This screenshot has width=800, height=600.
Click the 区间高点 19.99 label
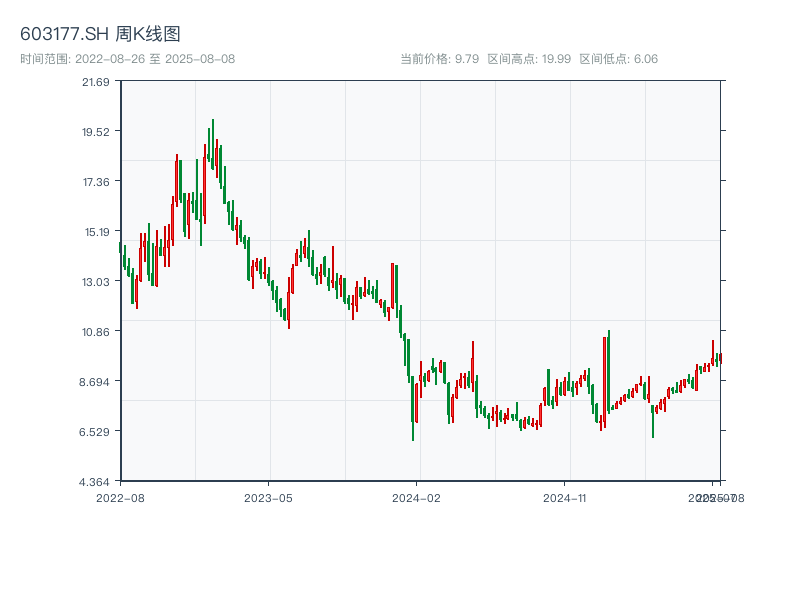529,59
